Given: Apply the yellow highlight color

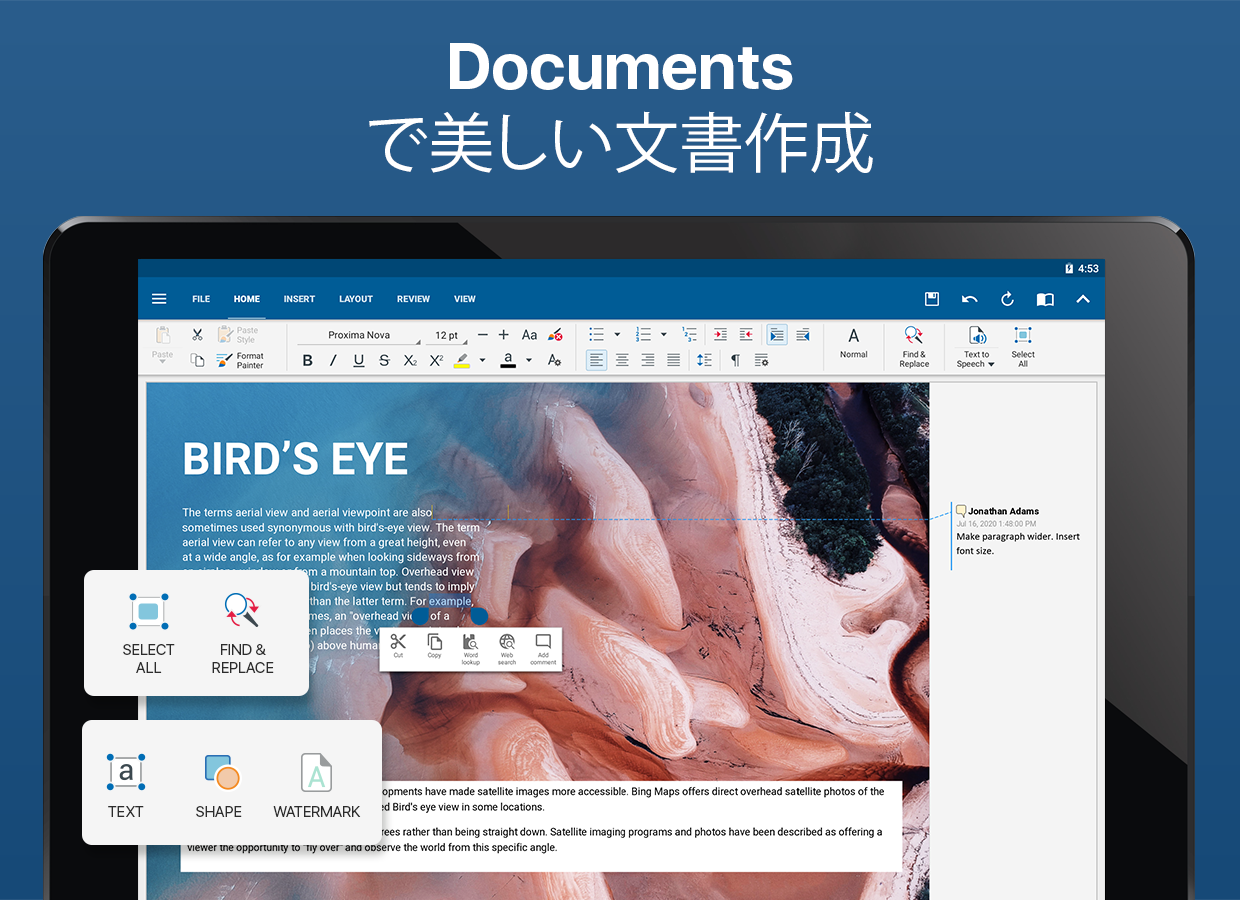Looking at the screenshot, I should (x=461, y=360).
